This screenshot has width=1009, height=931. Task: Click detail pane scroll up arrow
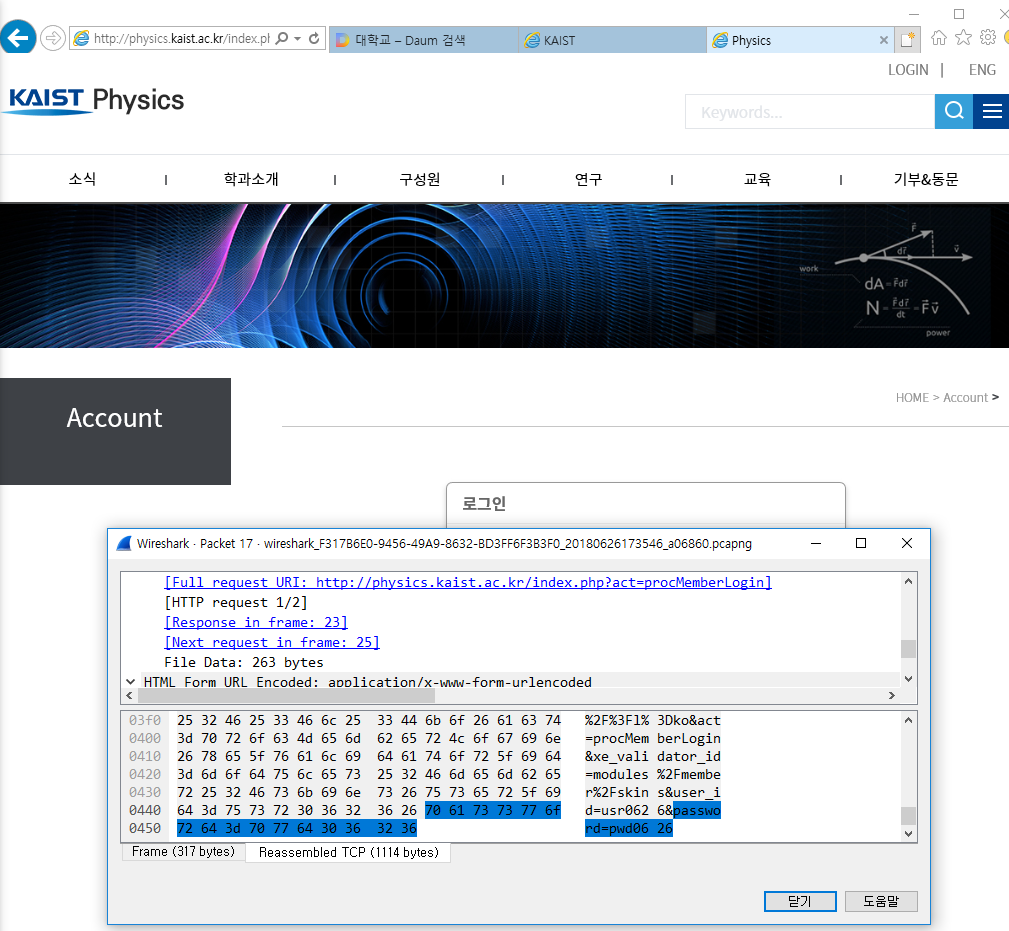(908, 581)
